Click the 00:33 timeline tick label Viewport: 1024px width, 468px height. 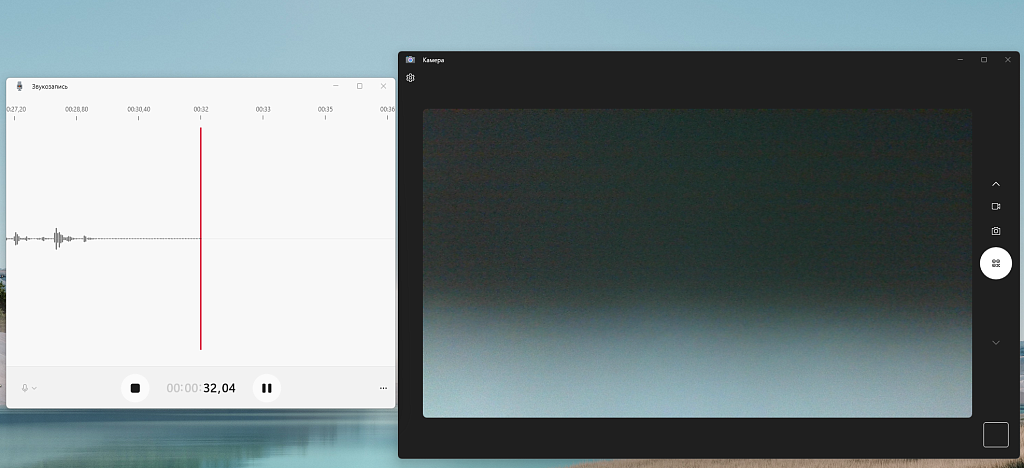[x=263, y=110]
